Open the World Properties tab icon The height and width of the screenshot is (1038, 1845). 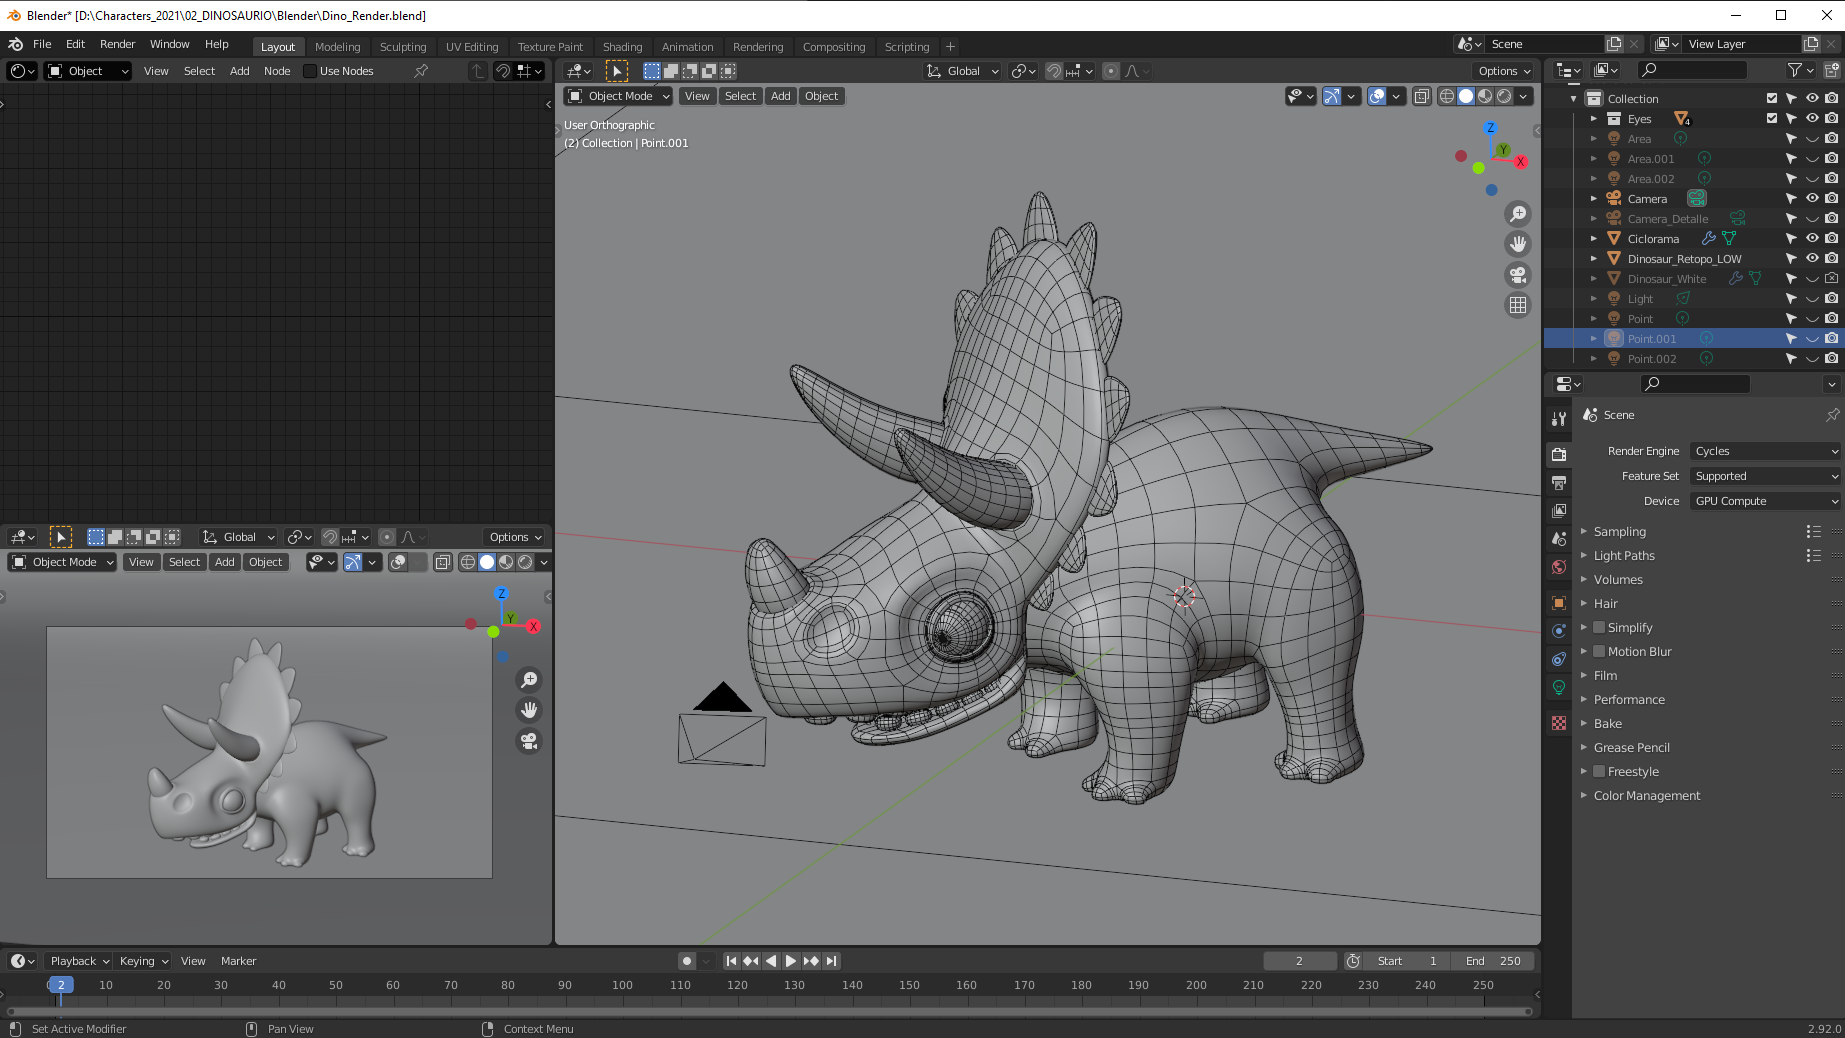pos(1558,567)
